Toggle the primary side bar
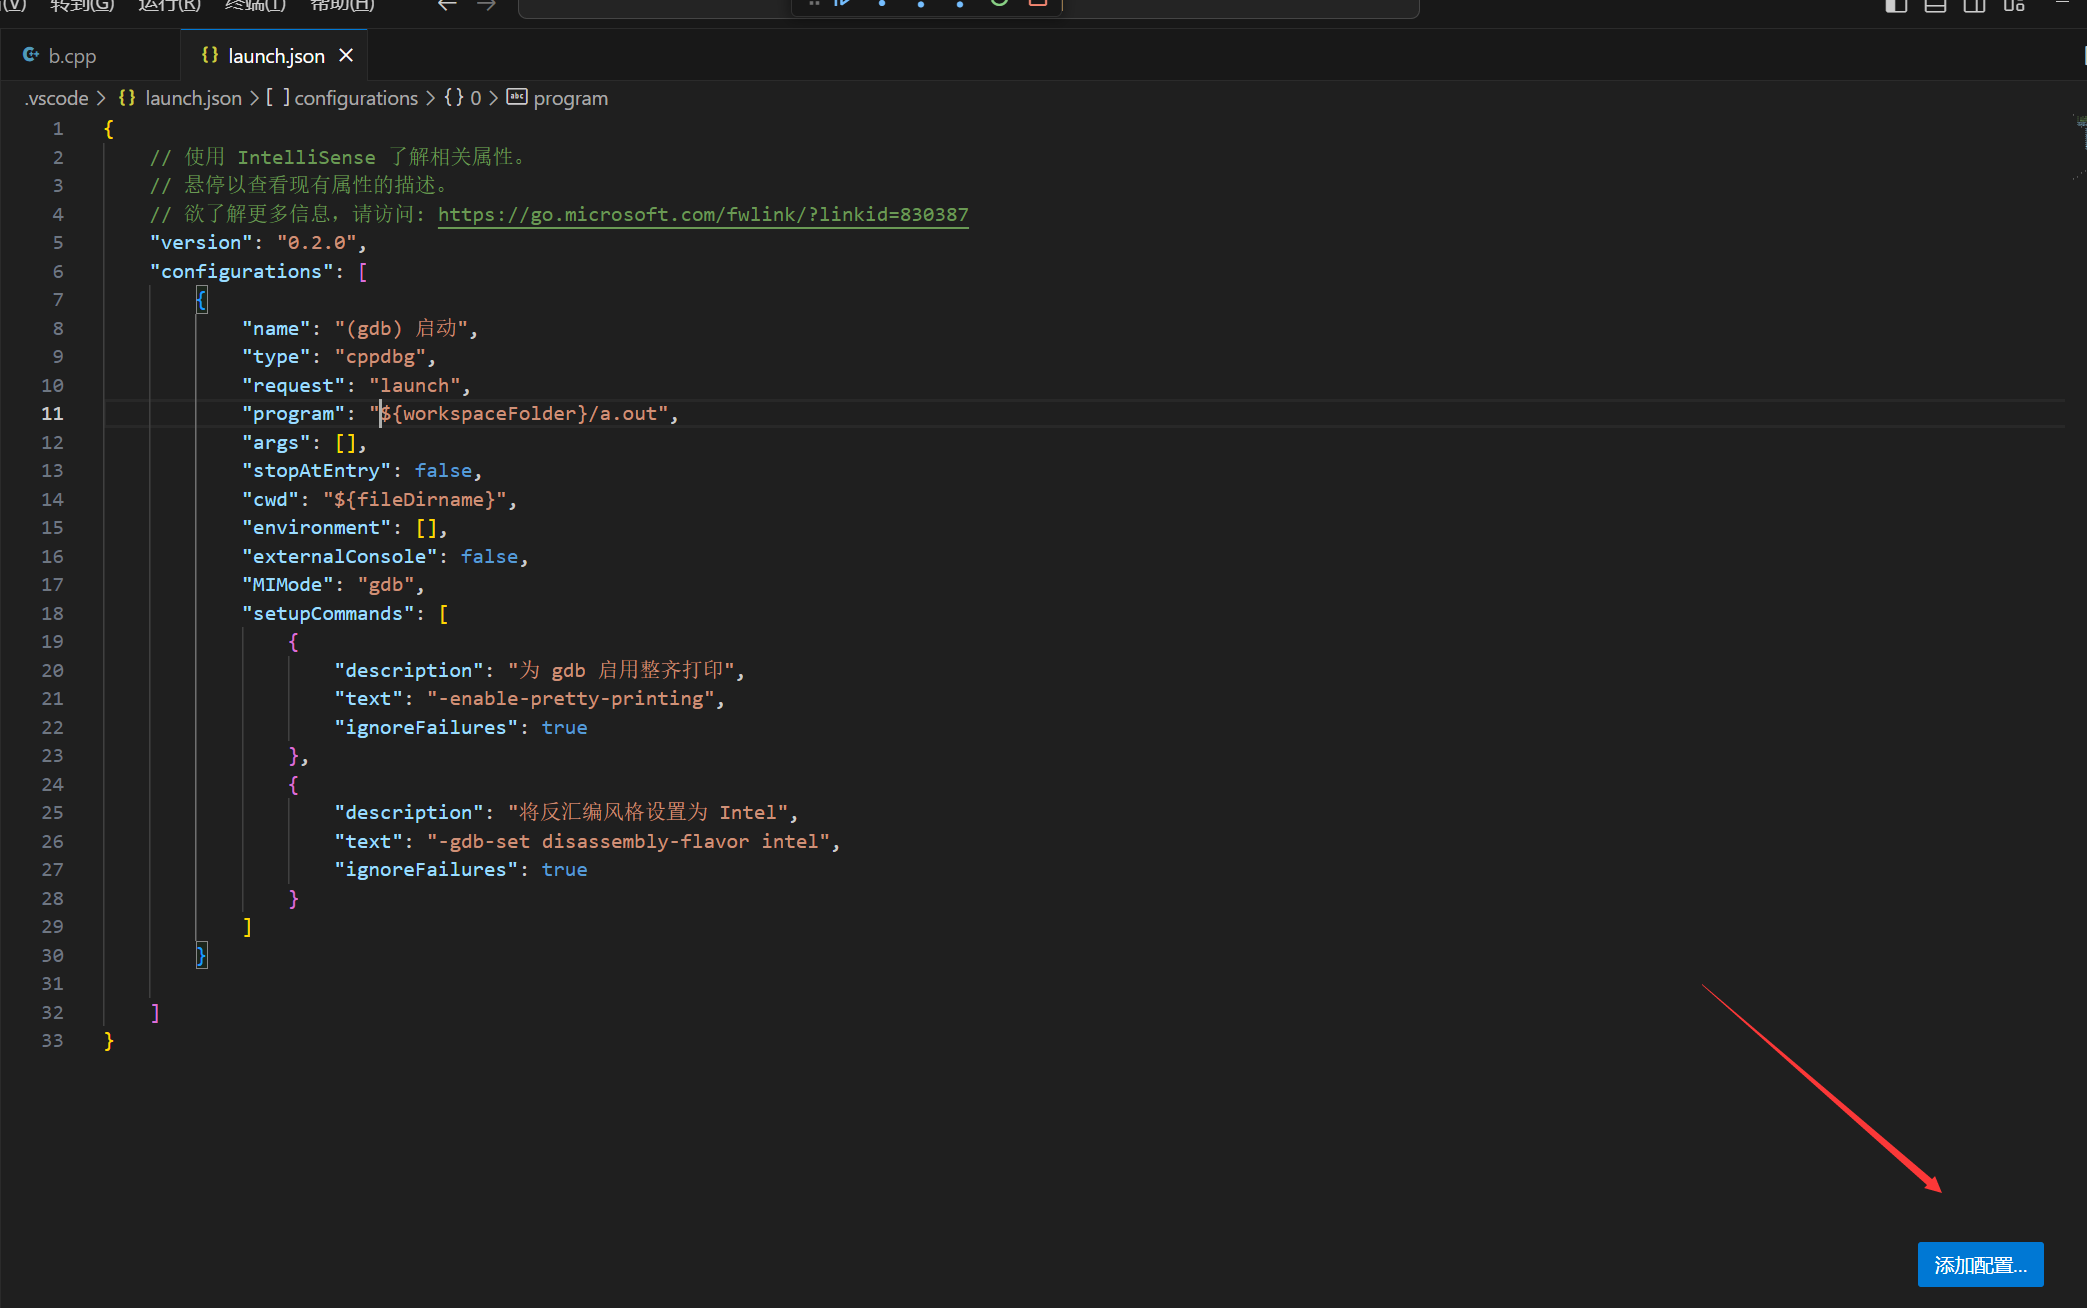Screen dimensions: 2087x1308 (1896, 6)
